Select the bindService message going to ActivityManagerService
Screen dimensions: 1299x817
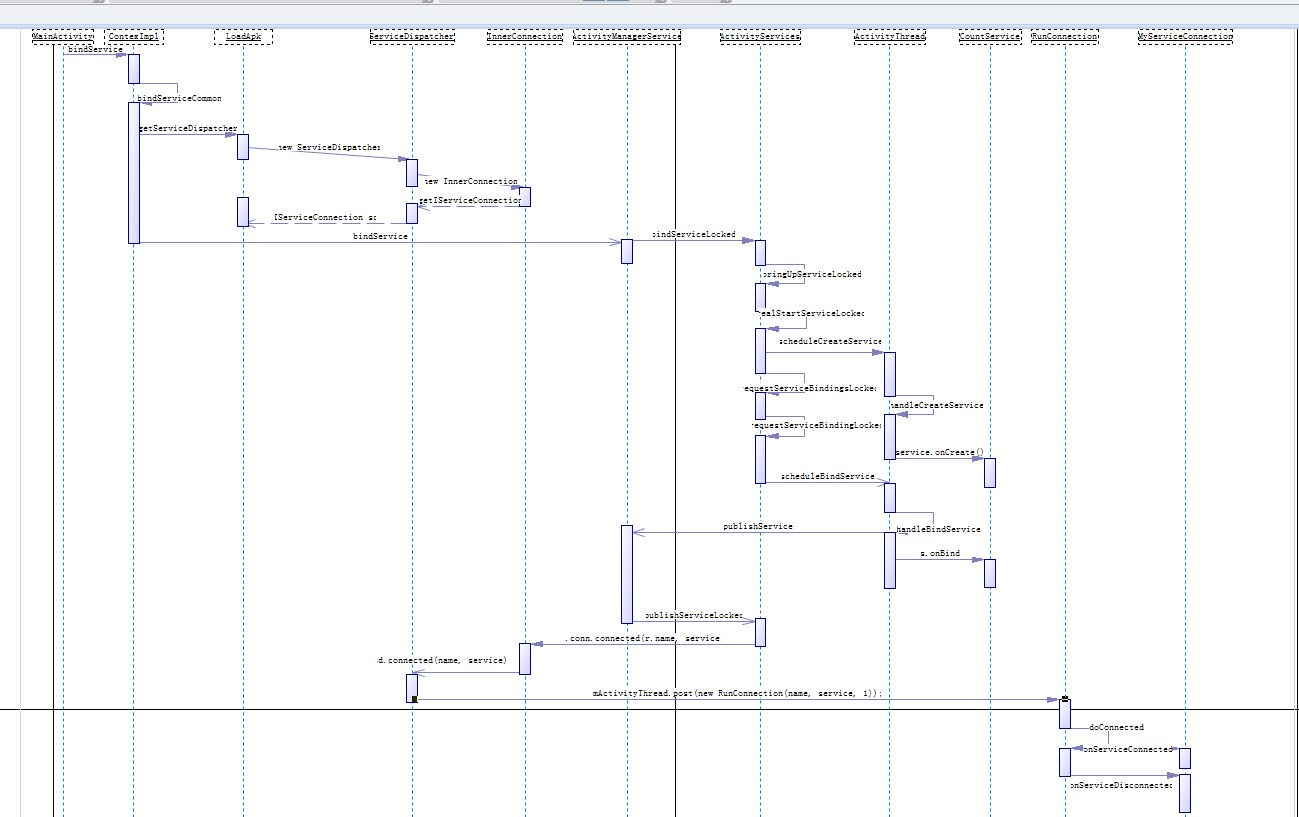click(380, 236)
